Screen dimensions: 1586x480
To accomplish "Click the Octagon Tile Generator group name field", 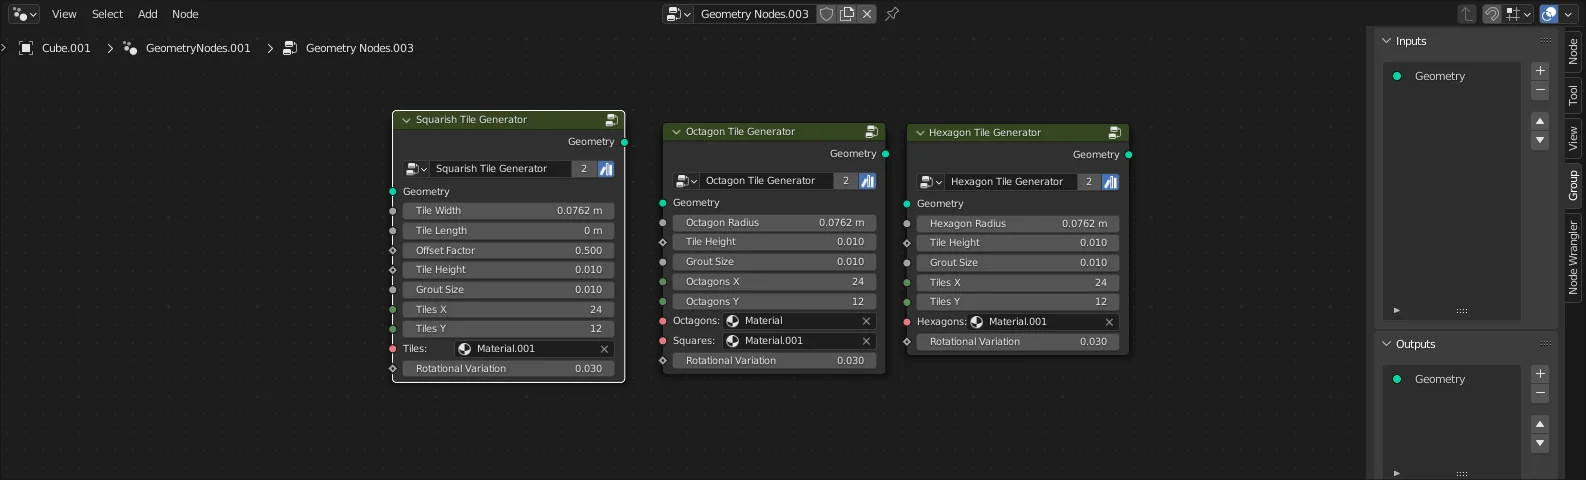I will 767,181.
